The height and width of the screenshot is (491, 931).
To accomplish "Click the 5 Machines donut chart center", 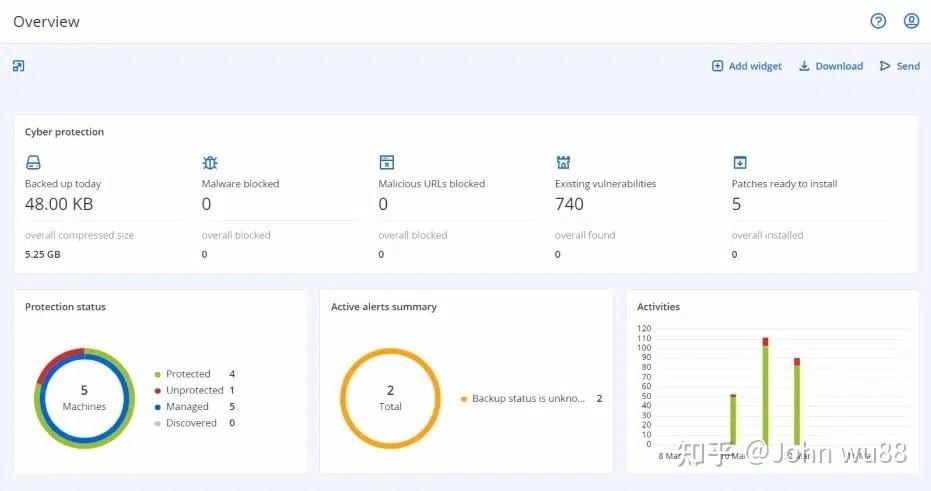I will (84, 397).
